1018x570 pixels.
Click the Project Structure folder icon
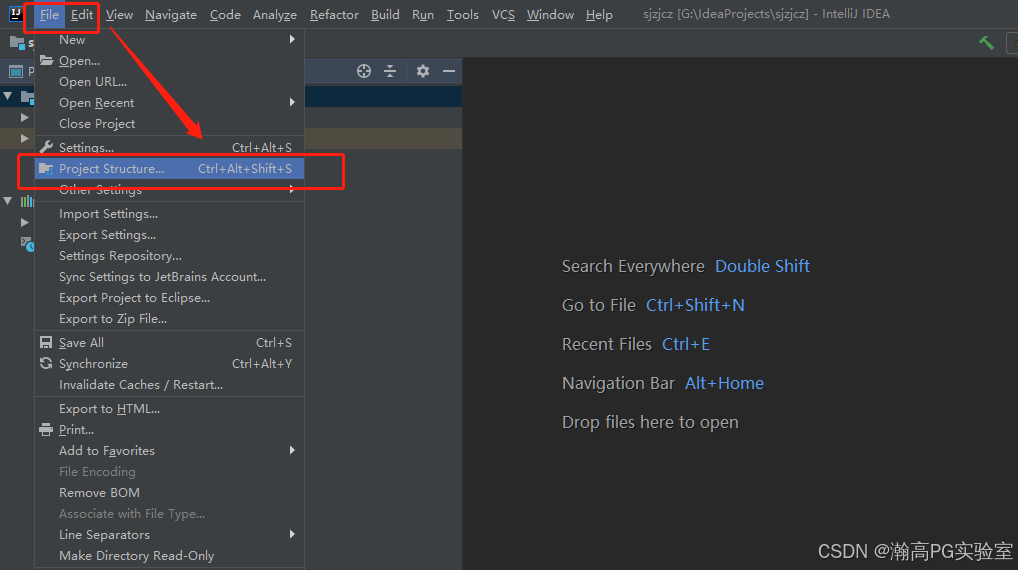click(46, 169)
